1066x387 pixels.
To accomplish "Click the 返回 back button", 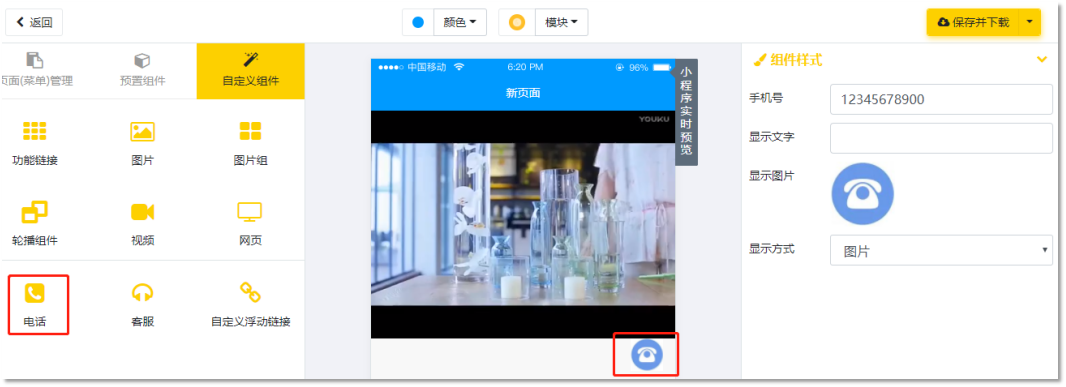I will 34,22.
